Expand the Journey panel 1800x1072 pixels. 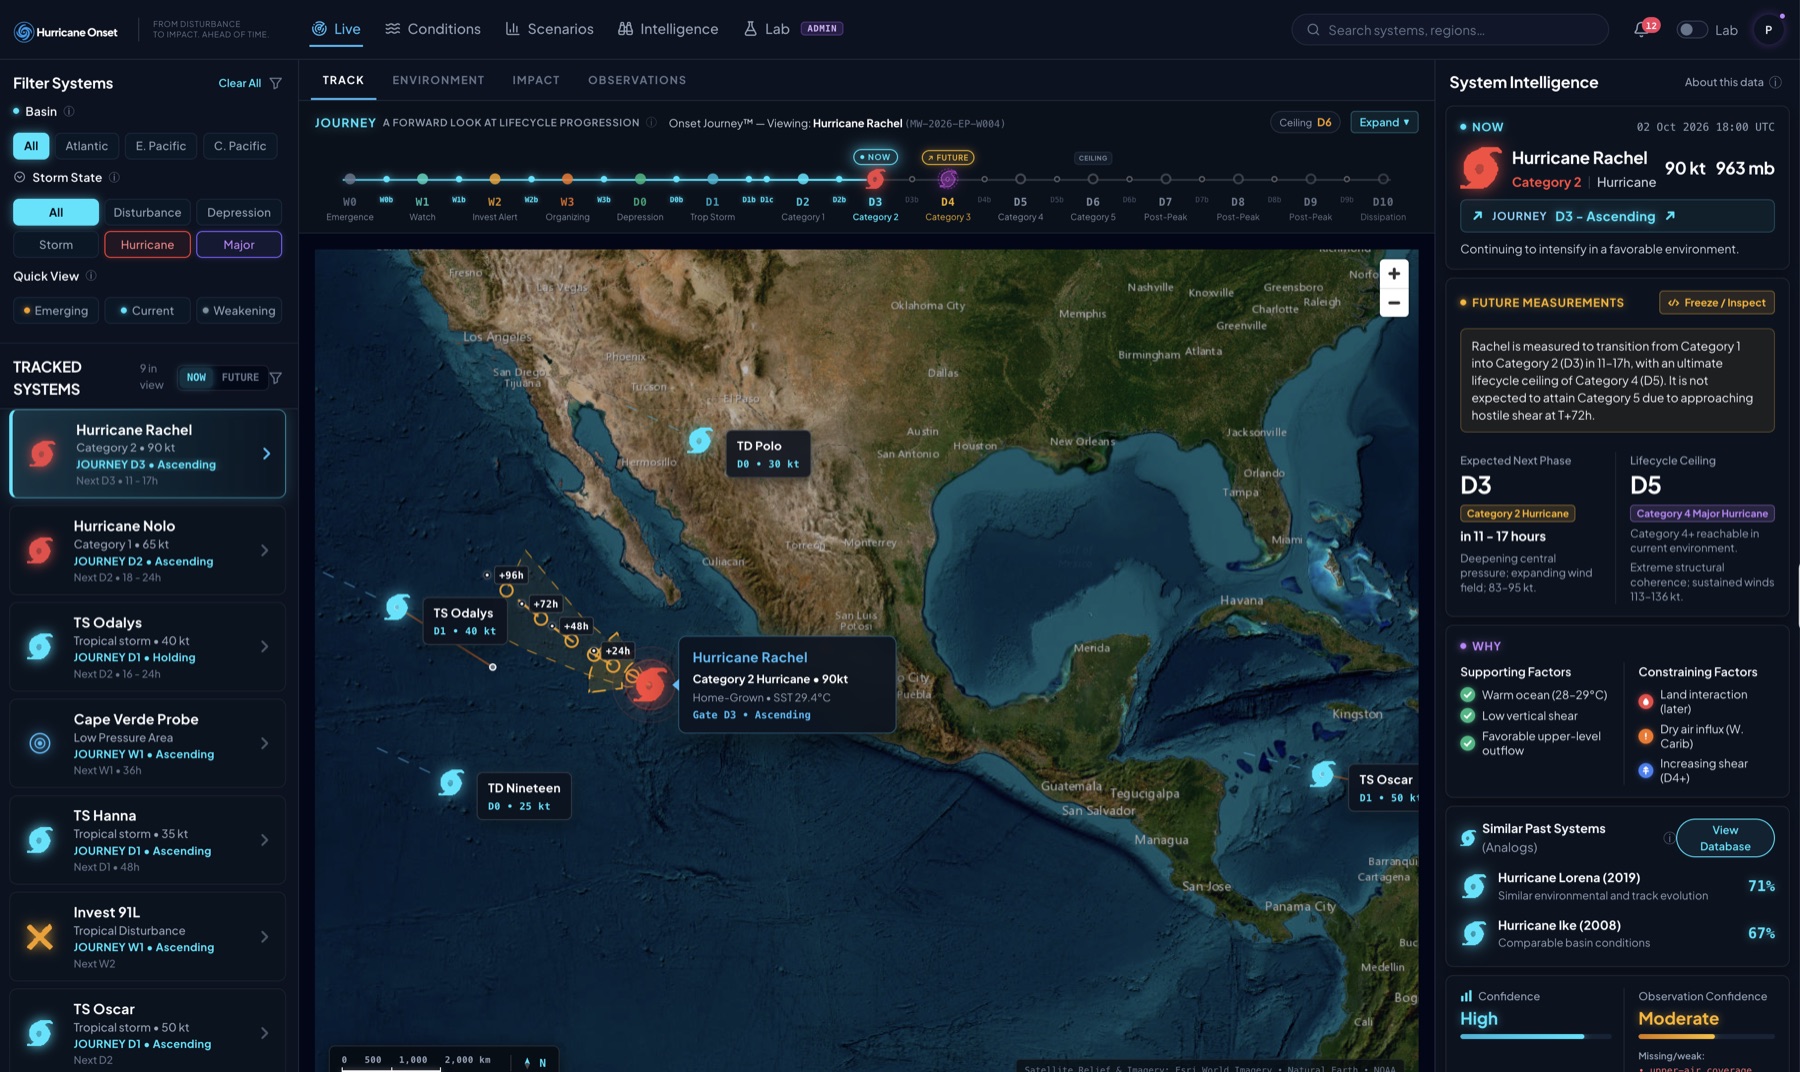coord(1384,122)
